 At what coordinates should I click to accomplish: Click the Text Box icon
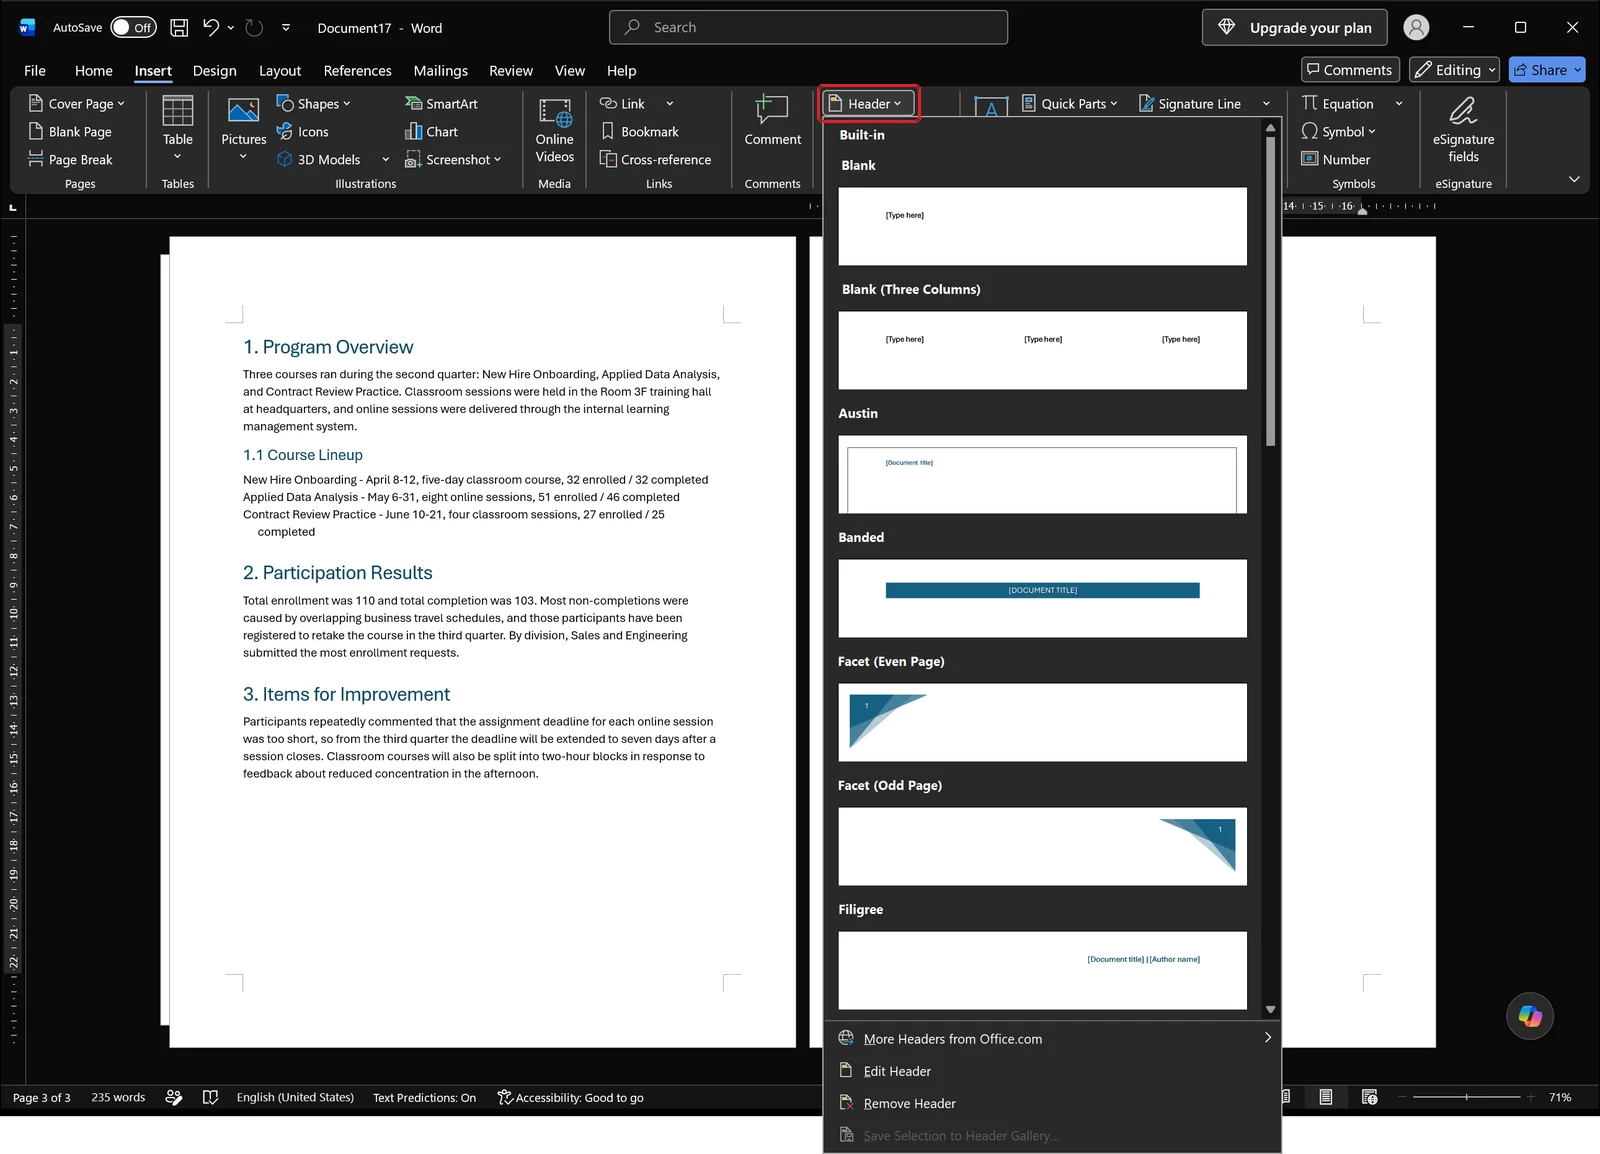(991, 108)
